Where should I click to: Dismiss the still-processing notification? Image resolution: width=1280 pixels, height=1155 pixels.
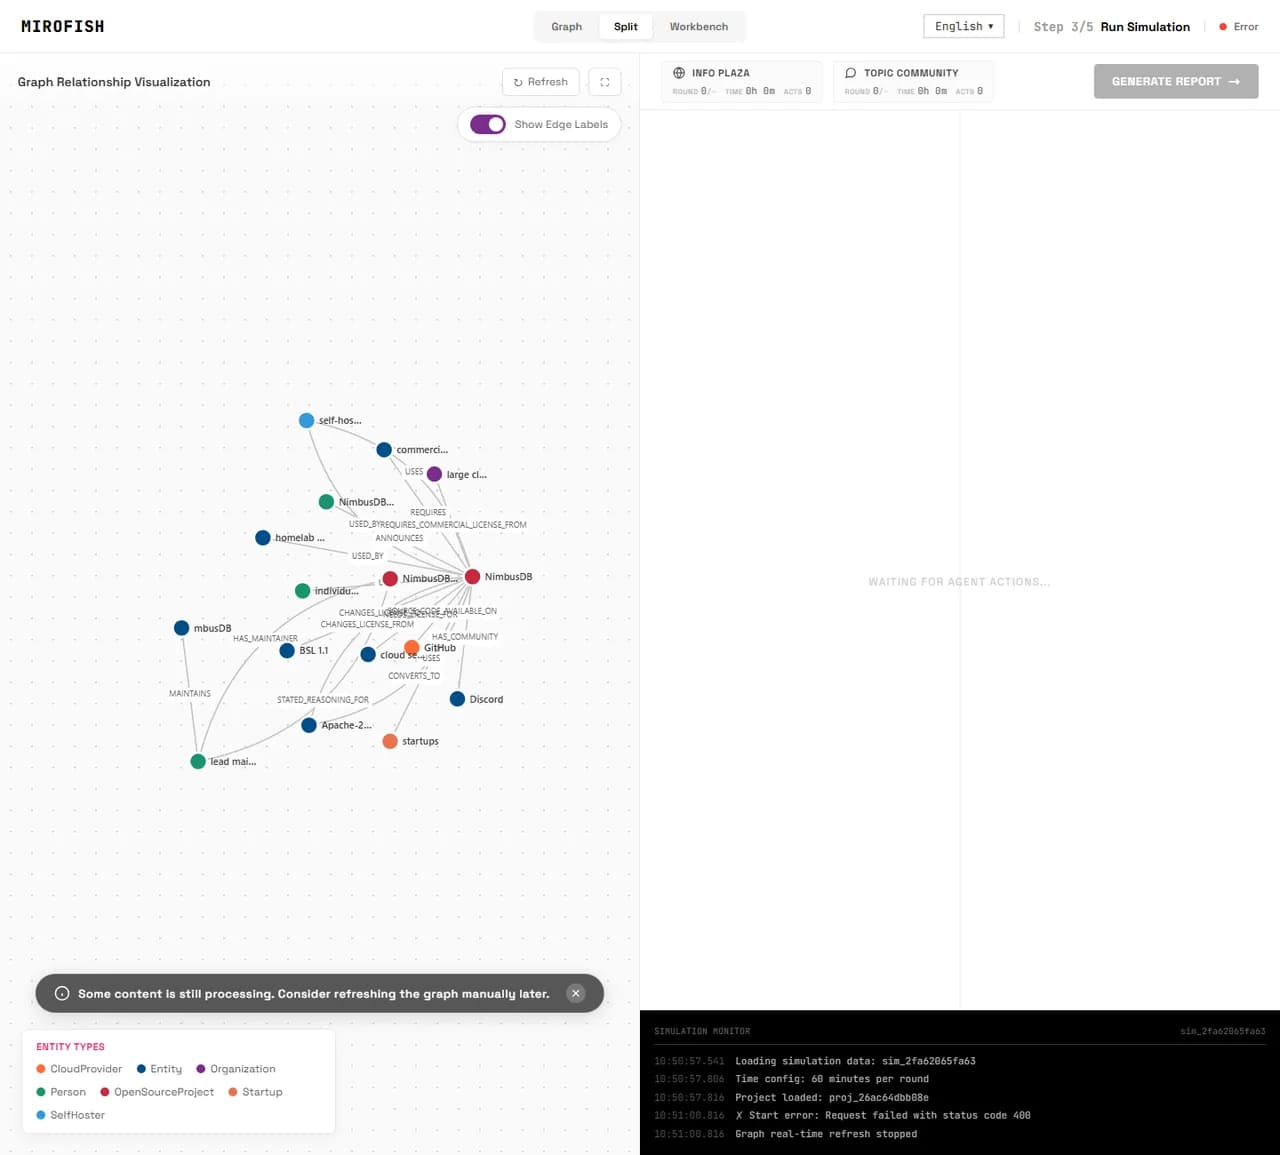click(575, 993)
